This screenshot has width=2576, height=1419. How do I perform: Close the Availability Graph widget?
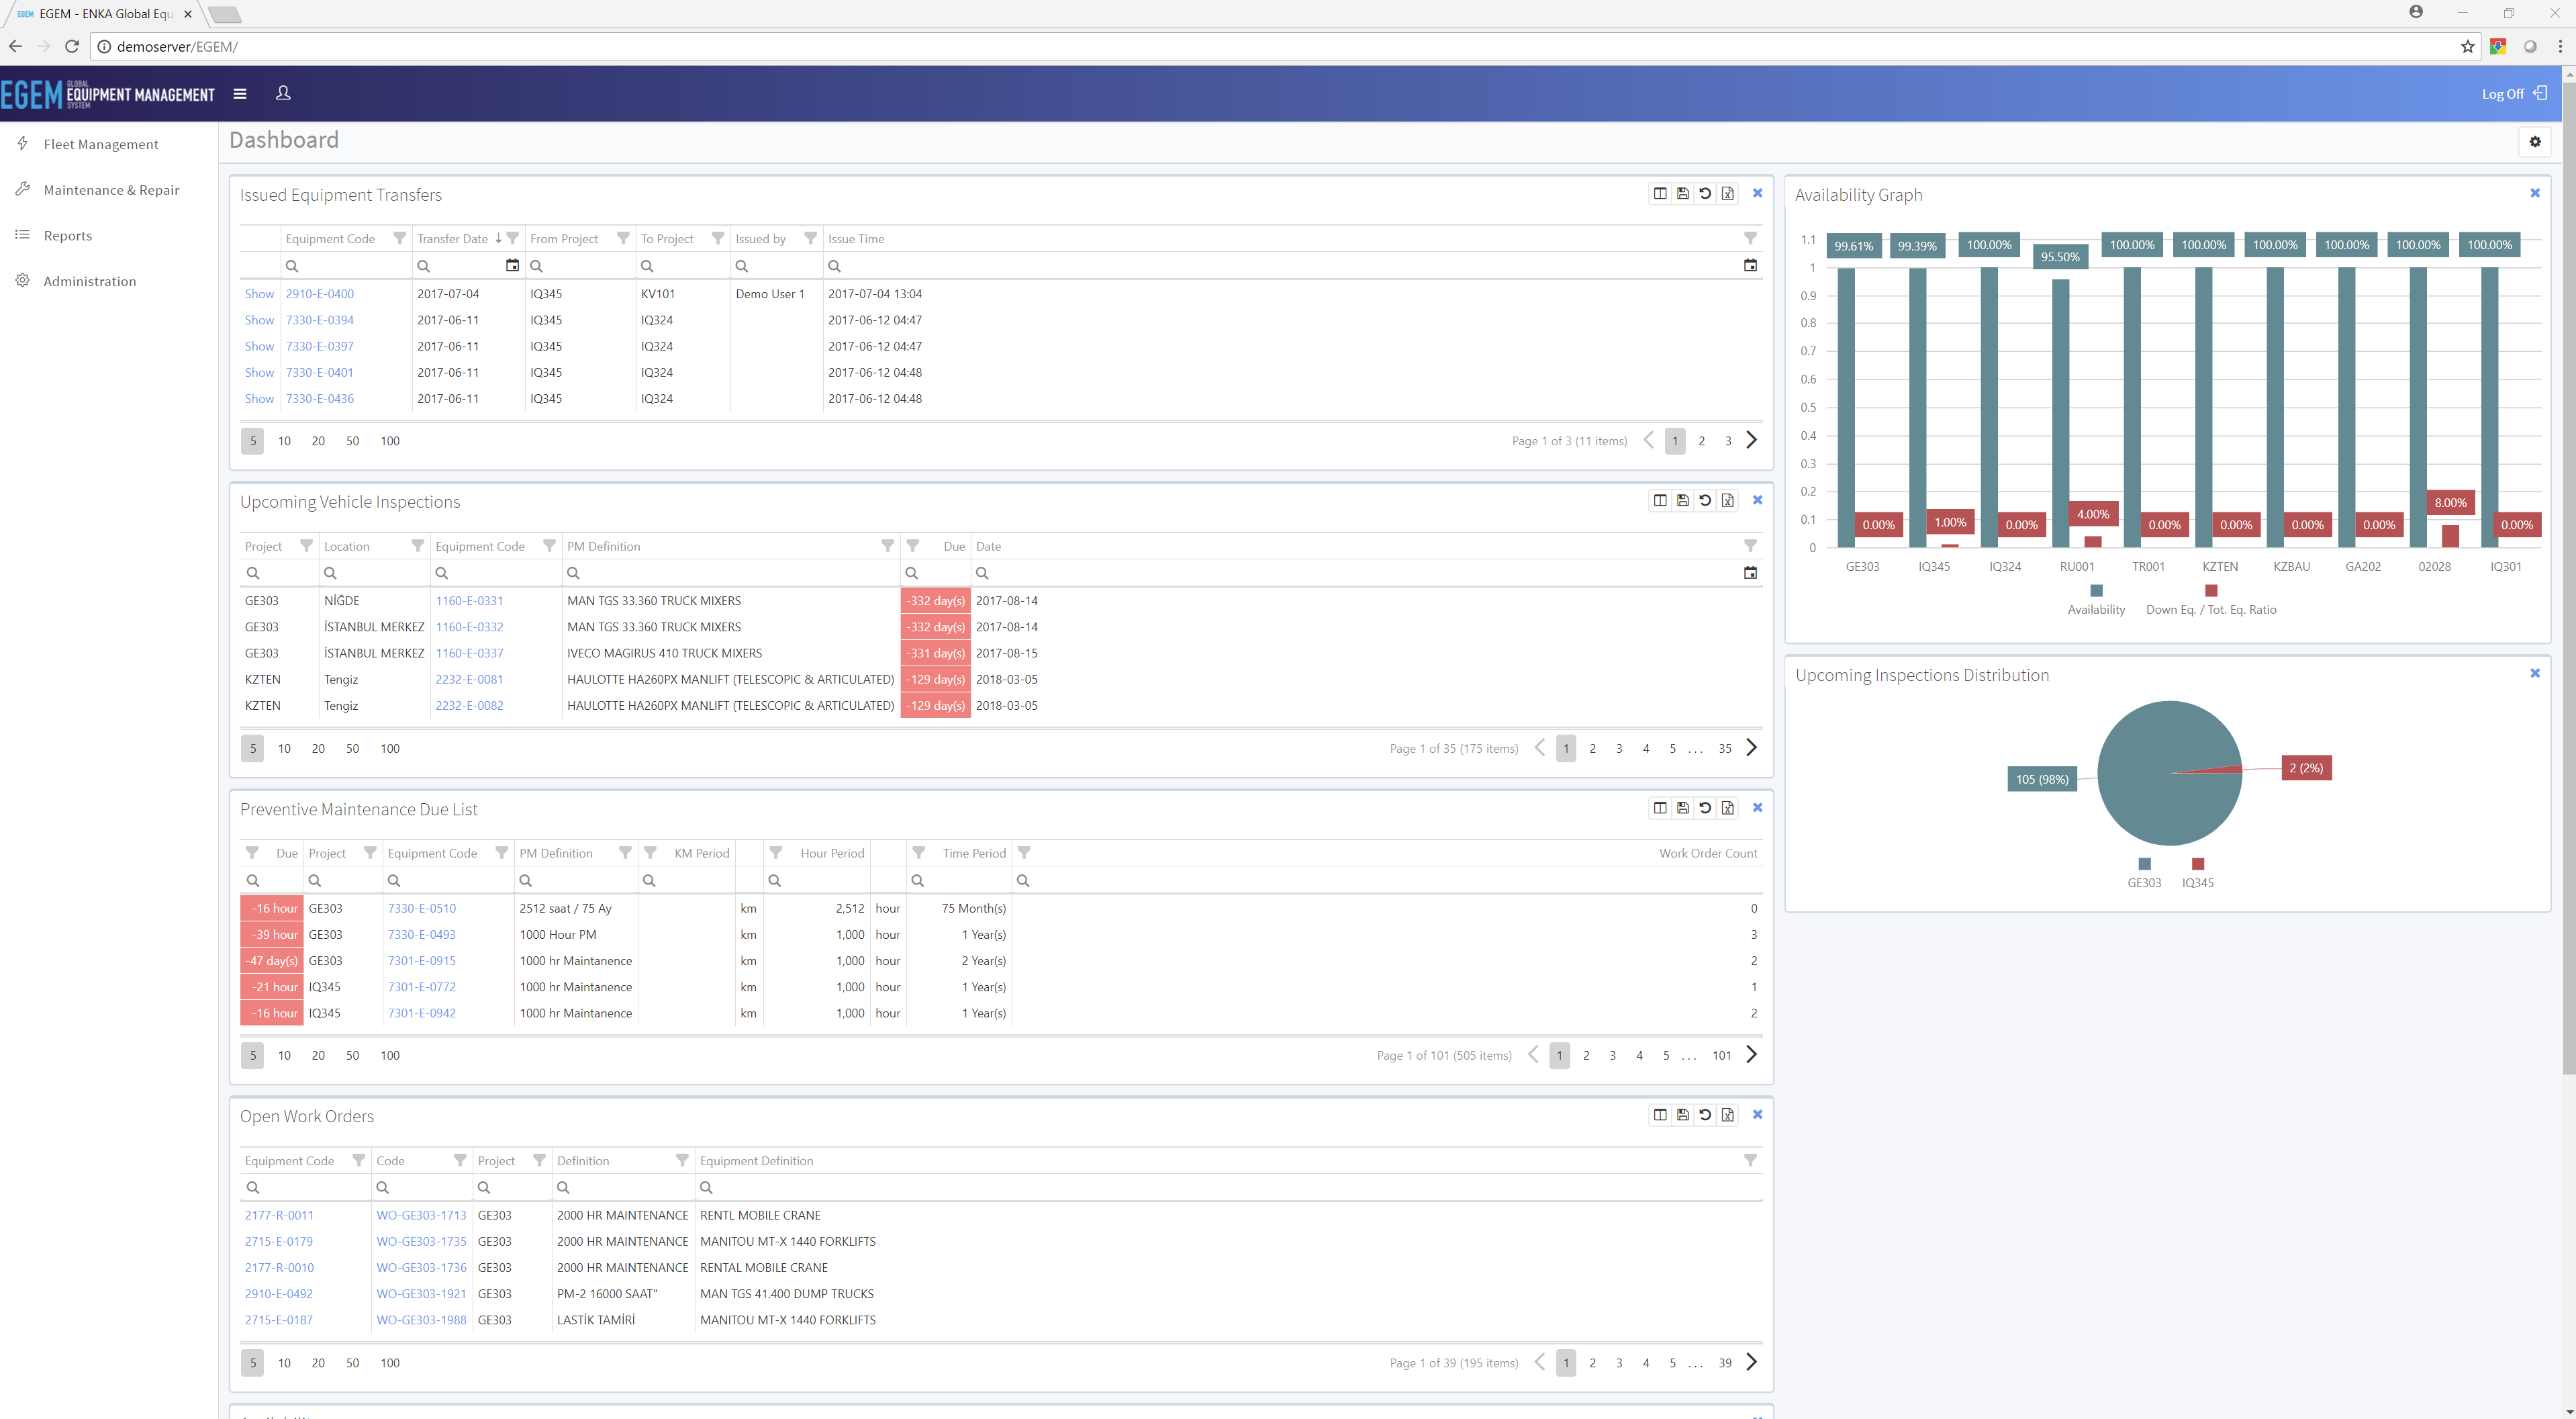coord(2535,193)
